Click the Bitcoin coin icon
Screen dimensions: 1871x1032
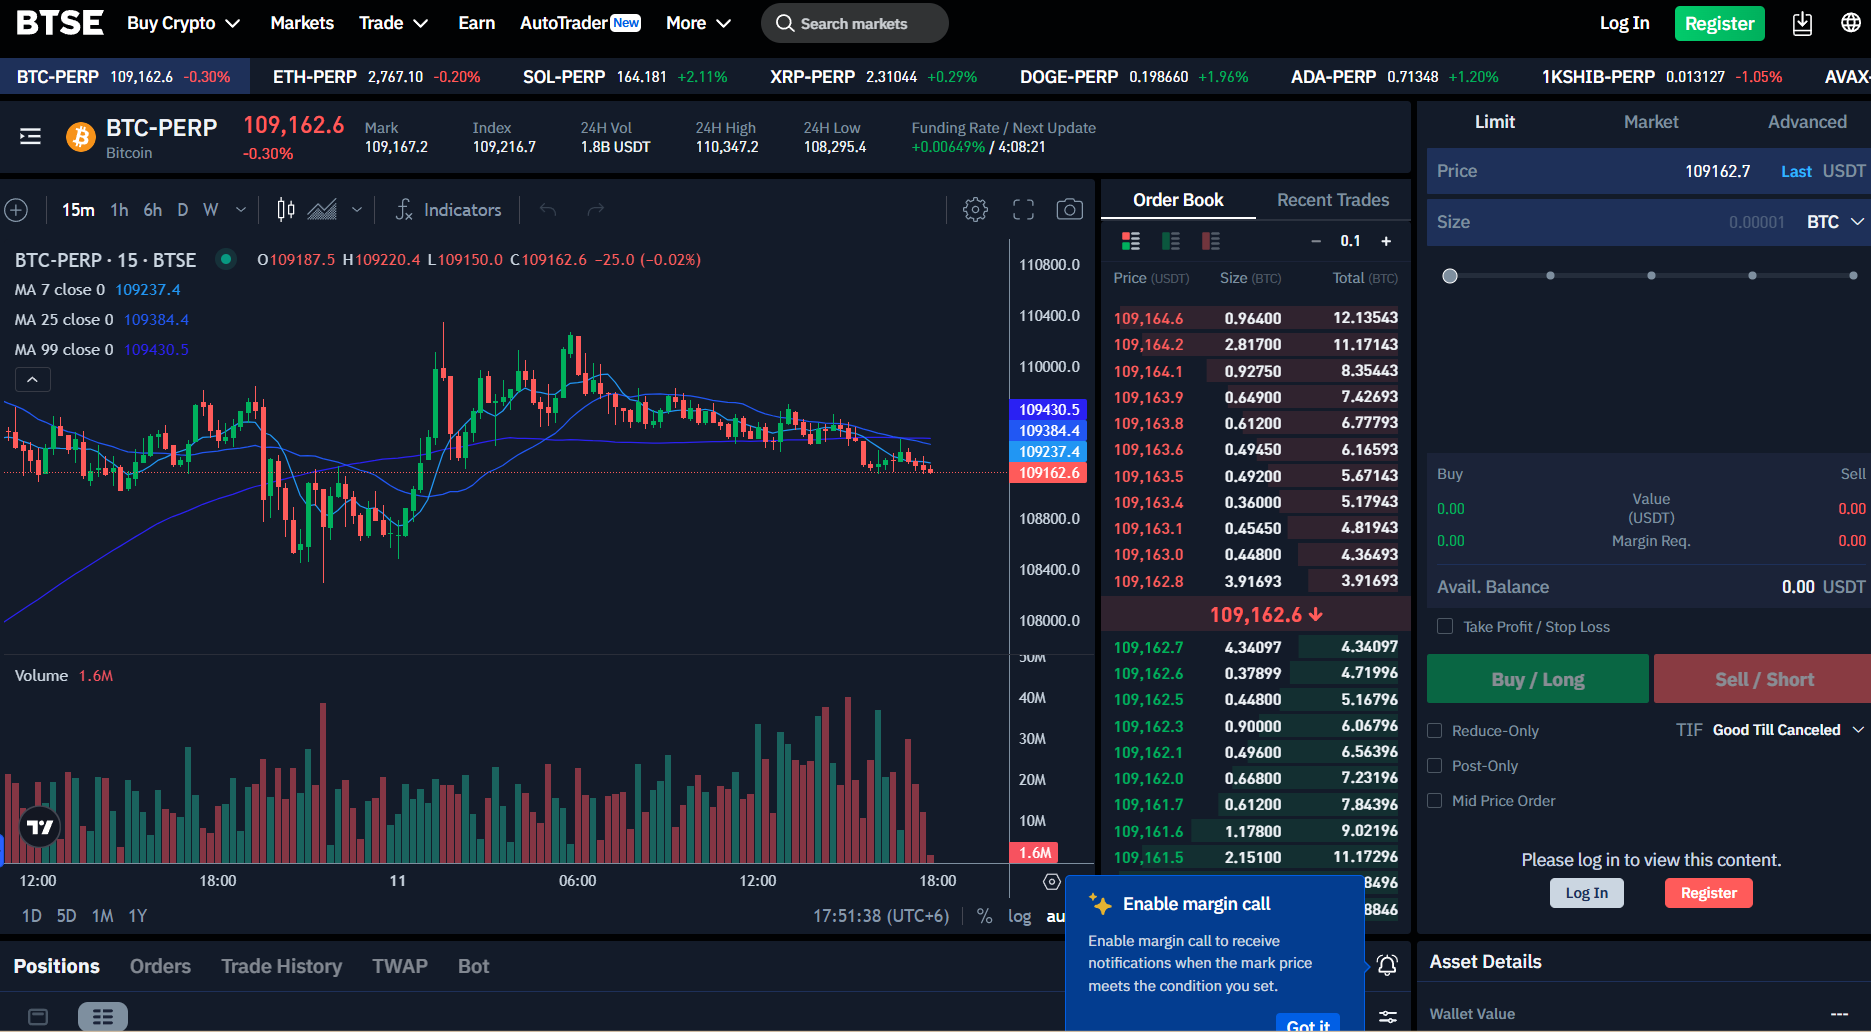point(80,137)
